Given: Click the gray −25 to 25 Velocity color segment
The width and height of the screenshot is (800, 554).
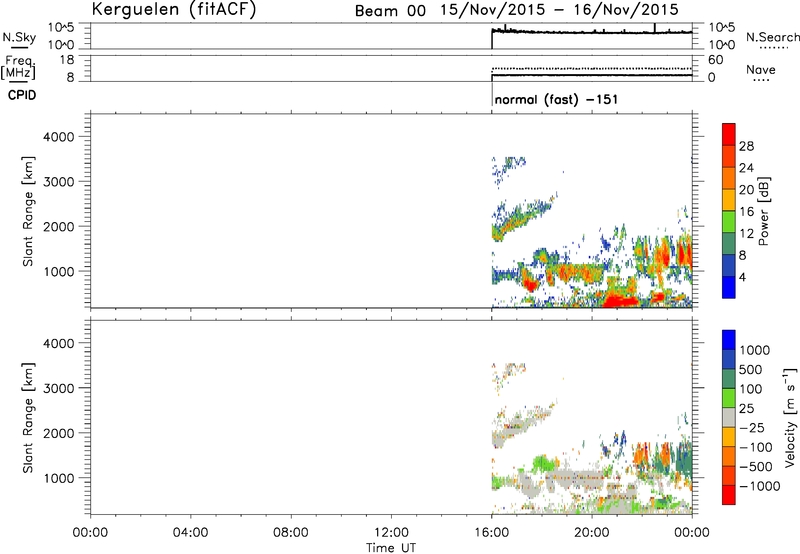Looking at the screenshot, I should tap(729, 417).
